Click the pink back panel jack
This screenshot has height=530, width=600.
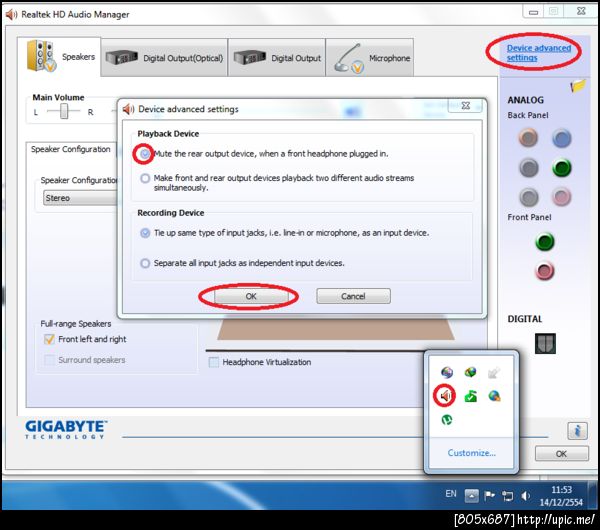coord(561,197)
